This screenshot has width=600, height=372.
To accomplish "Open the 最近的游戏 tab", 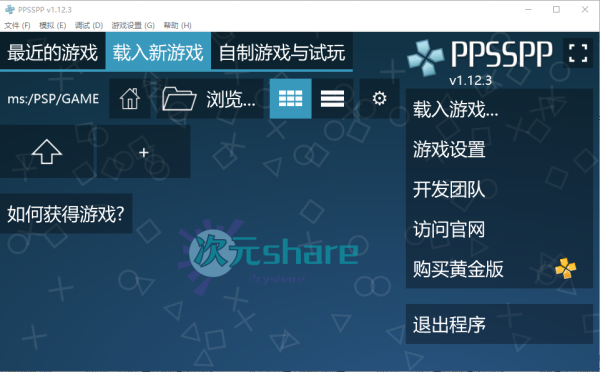I will pyautogui.click(x=52, y=52).
